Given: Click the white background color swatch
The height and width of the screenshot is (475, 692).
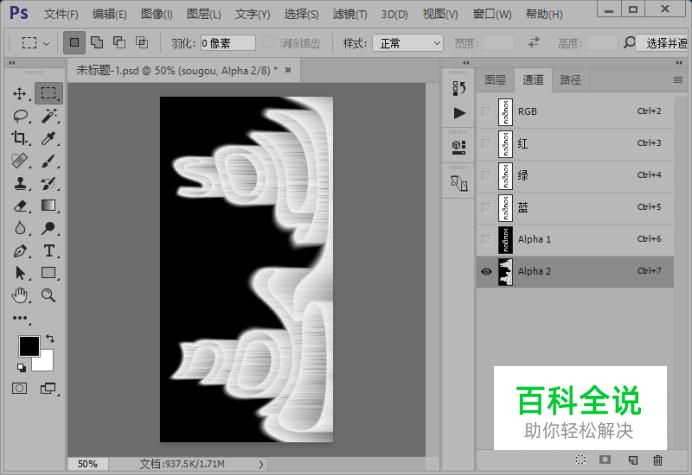Looking at the screenshot, I should (x=45, y=362).
